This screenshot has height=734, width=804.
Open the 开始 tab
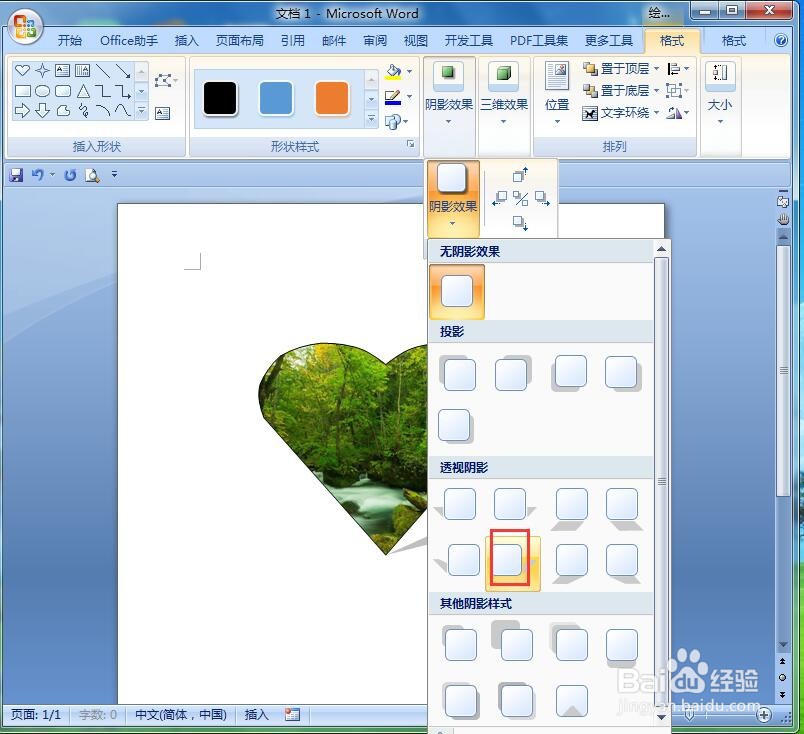69,41
